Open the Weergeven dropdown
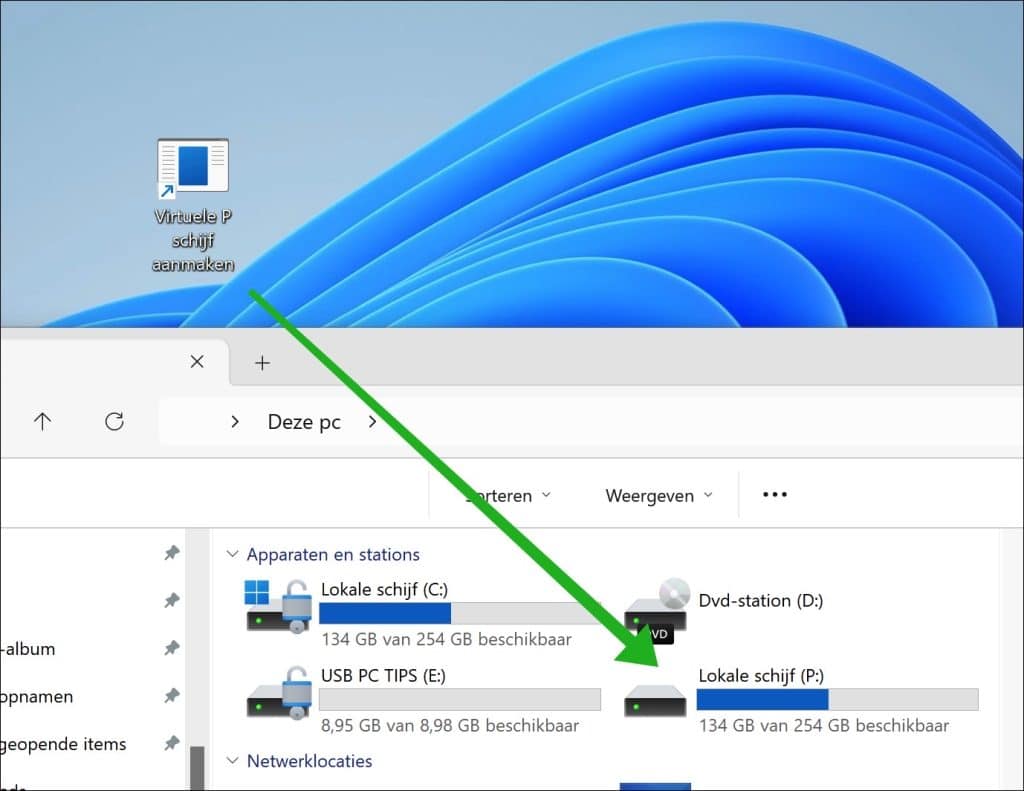This screenshot has height=791, width=1024. pos(659,496)
